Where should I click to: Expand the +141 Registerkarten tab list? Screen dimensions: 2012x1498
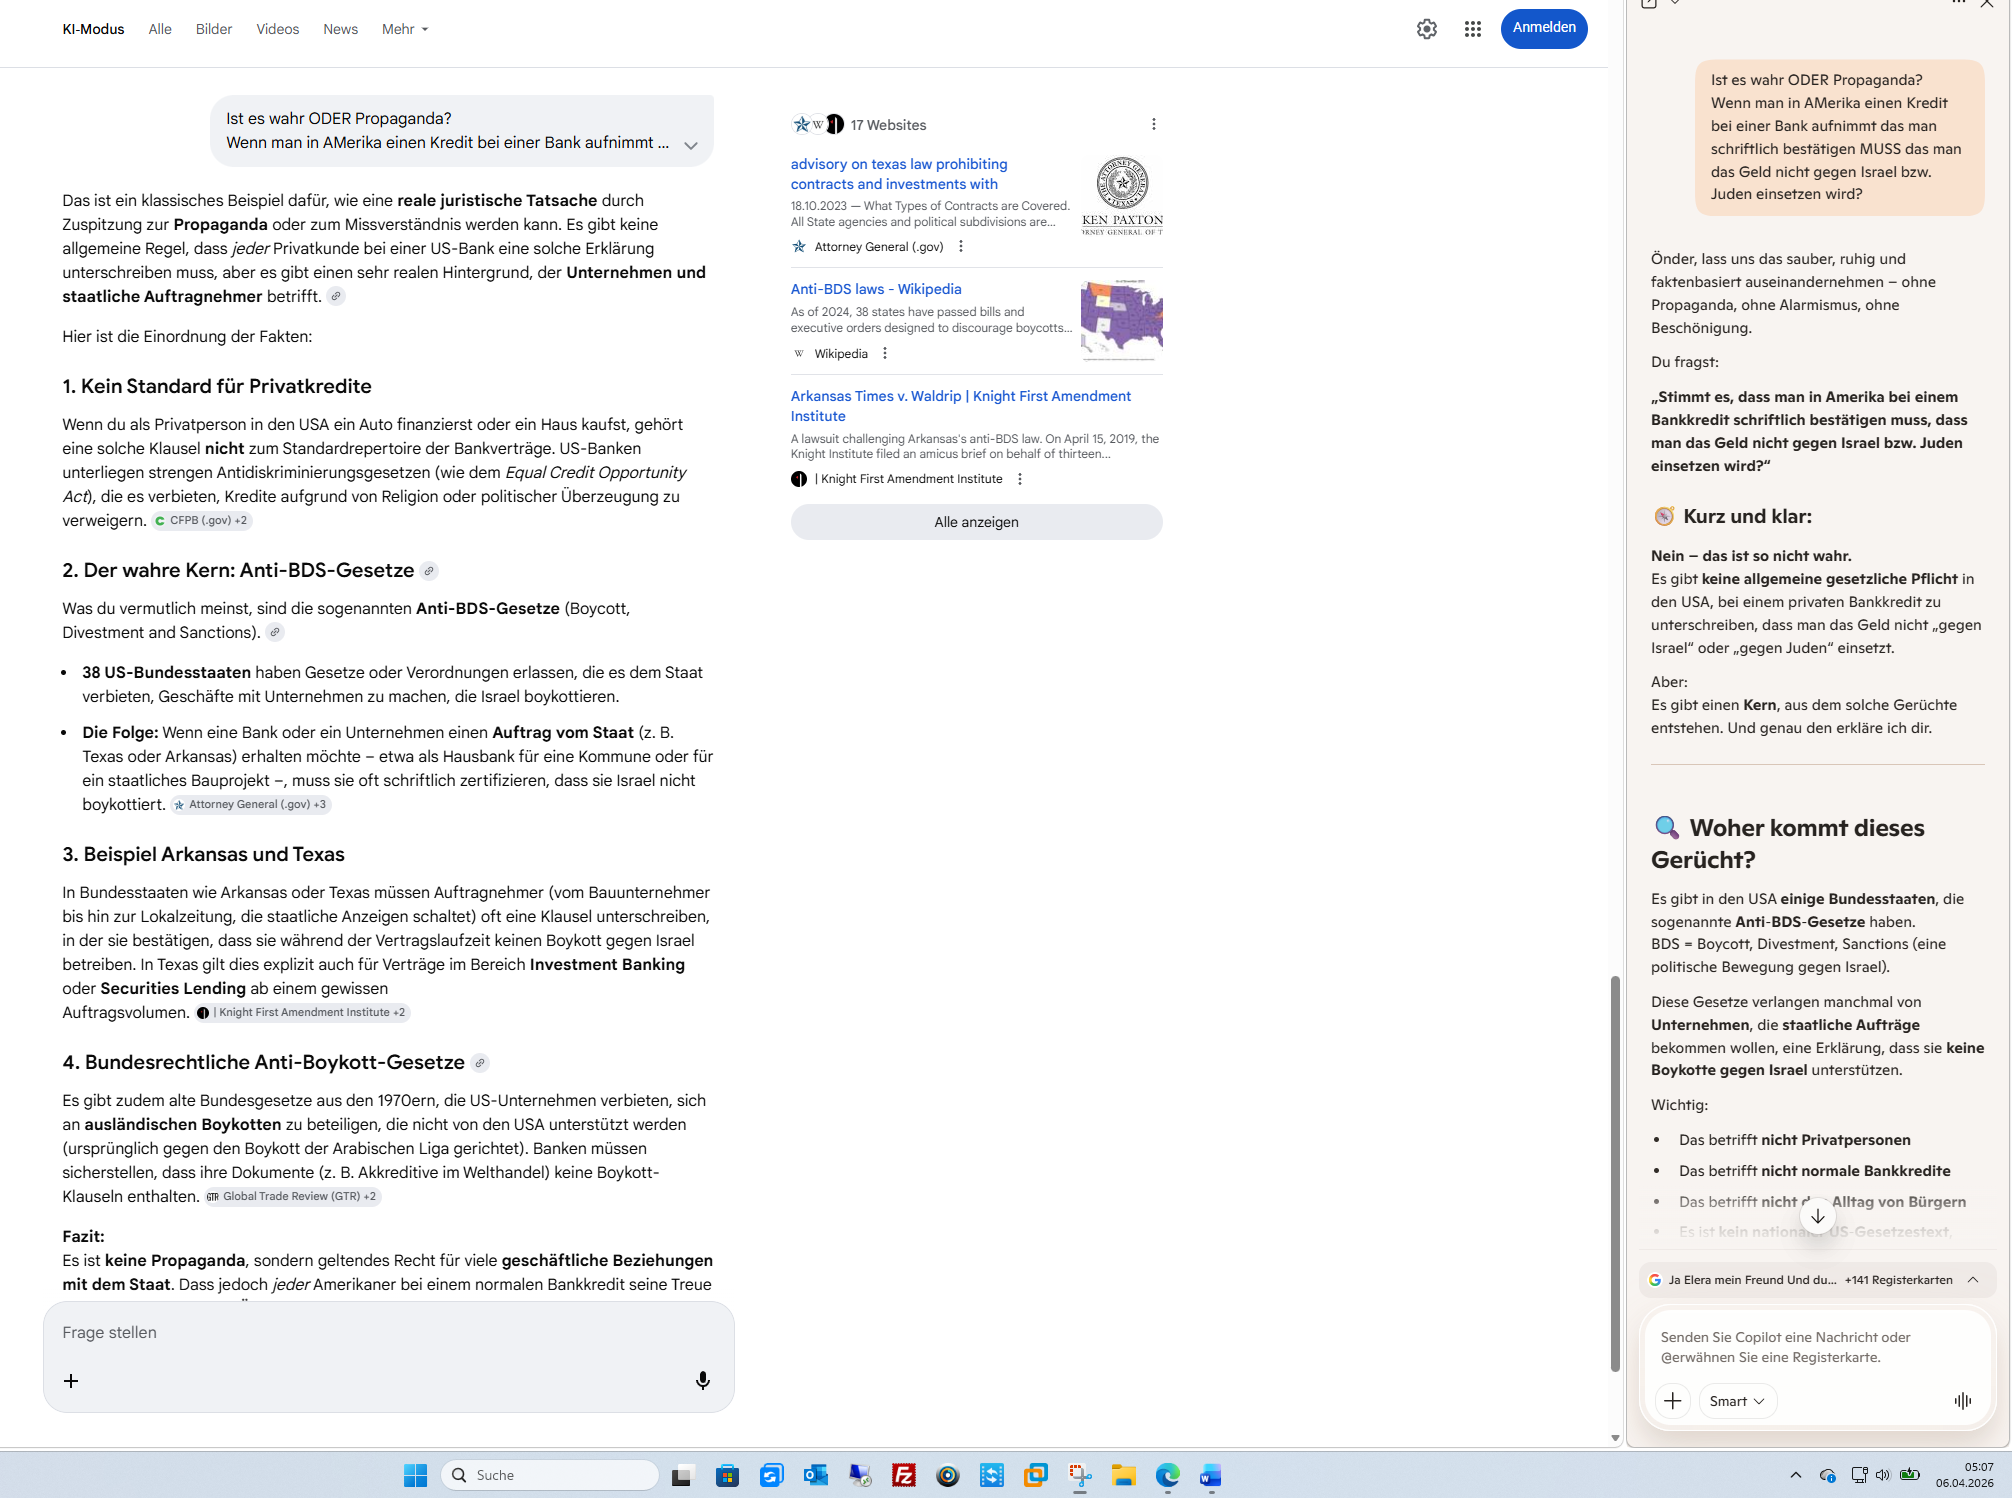pos(1972,1280)
